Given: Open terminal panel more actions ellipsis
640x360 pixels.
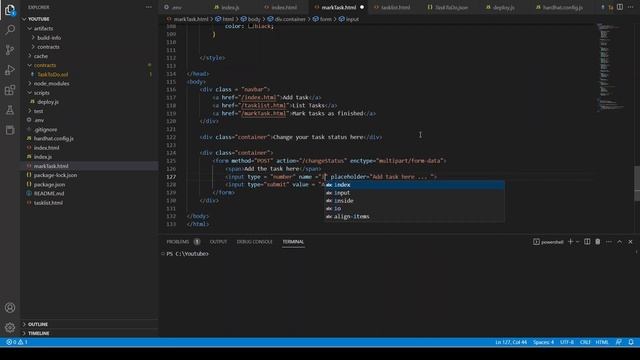Looking at the screenshot, I should [x=609, y=242].
